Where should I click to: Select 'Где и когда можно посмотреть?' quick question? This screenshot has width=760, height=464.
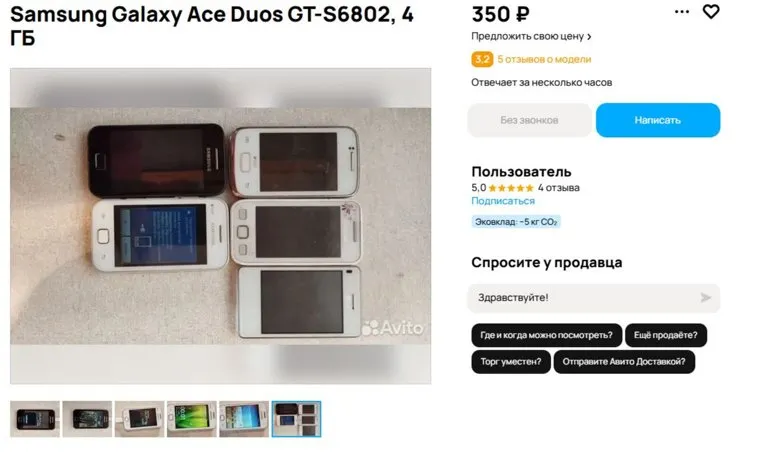546,335
